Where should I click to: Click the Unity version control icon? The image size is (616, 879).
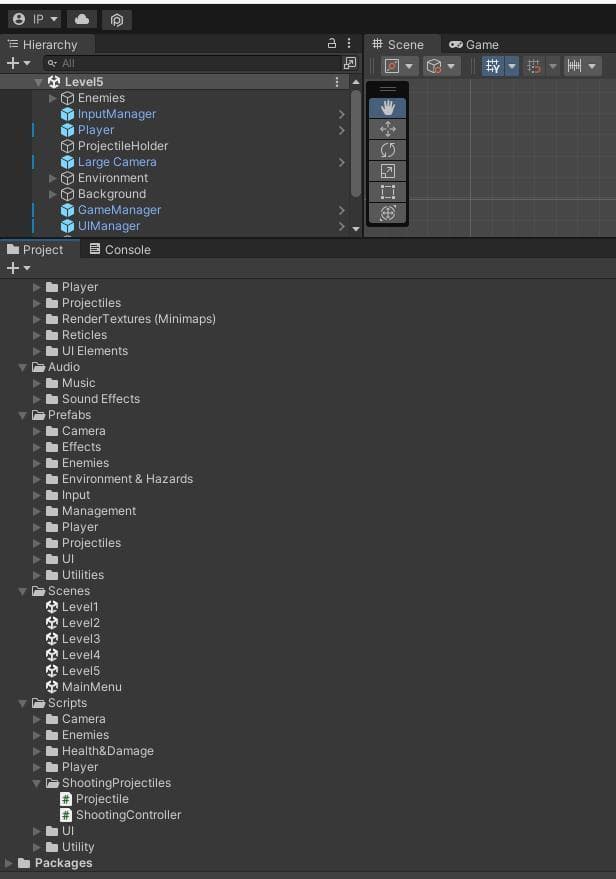117,20
